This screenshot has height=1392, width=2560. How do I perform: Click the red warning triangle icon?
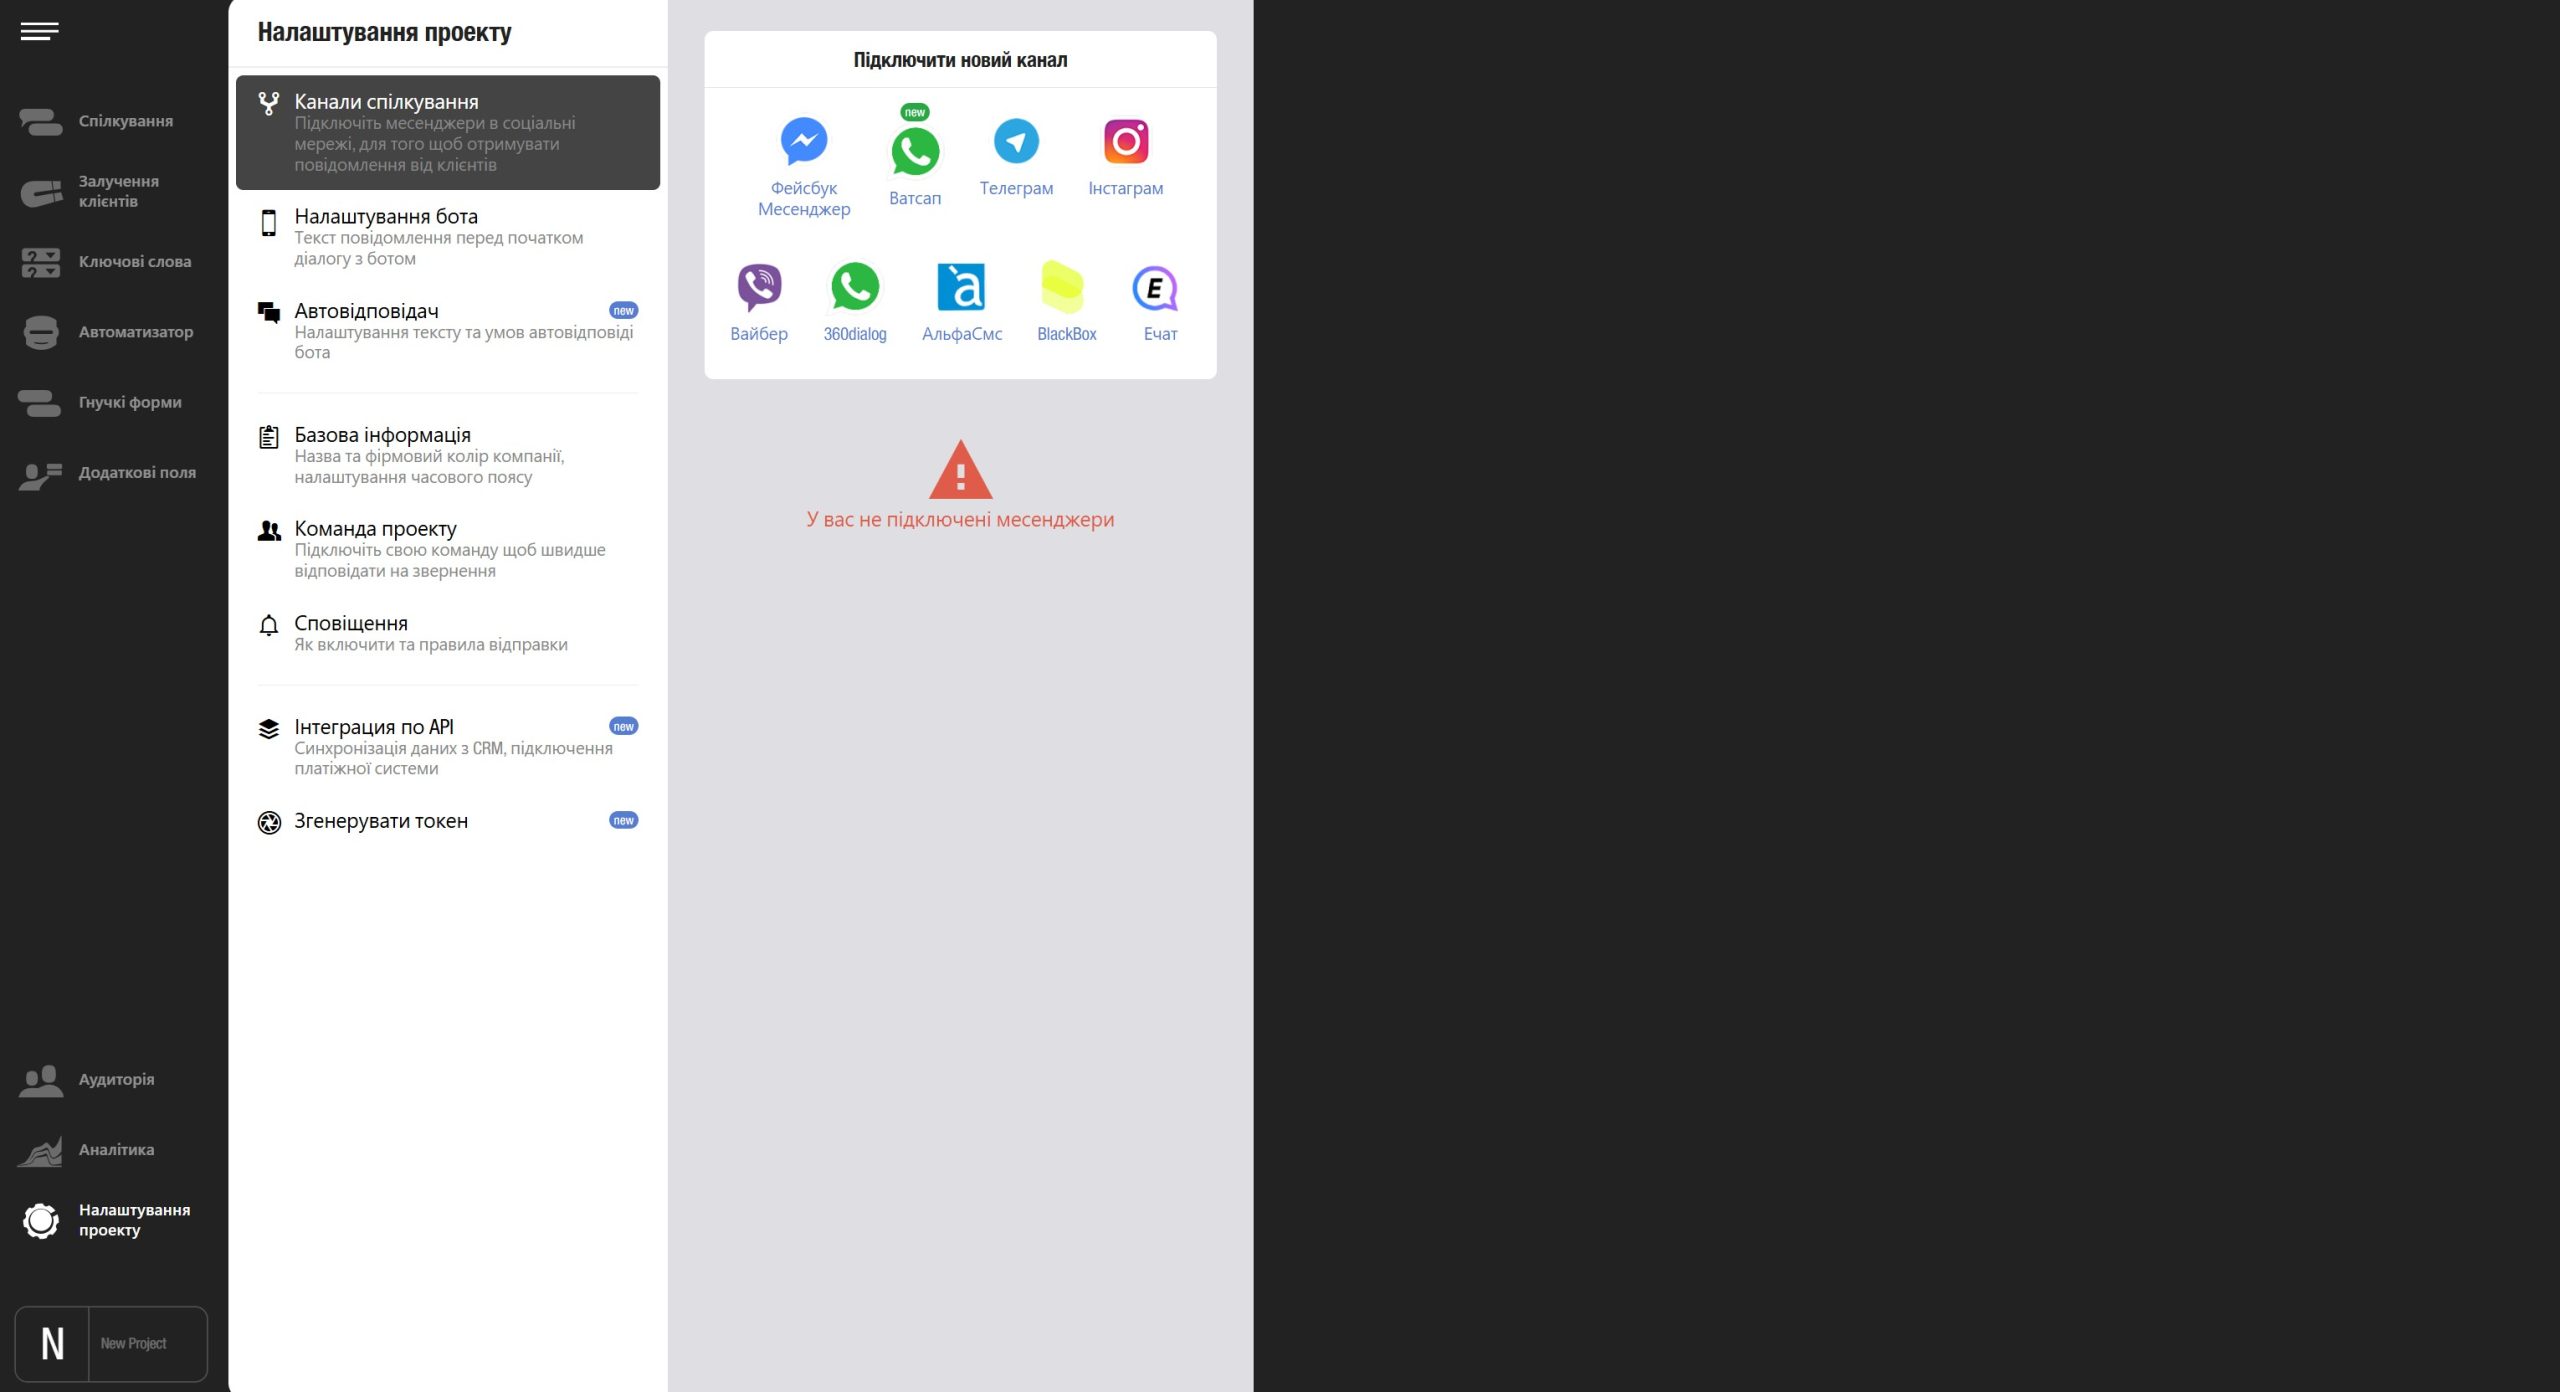pos(960,470)
